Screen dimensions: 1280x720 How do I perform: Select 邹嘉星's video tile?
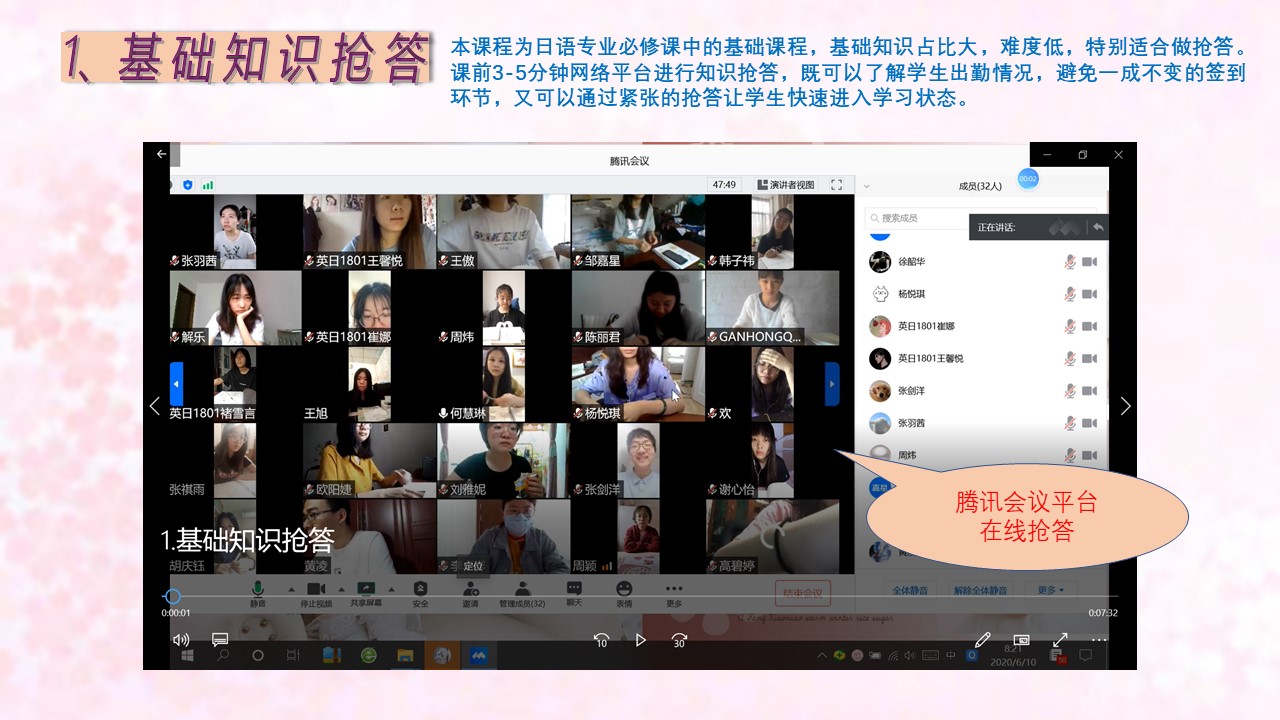coord(637,232)
